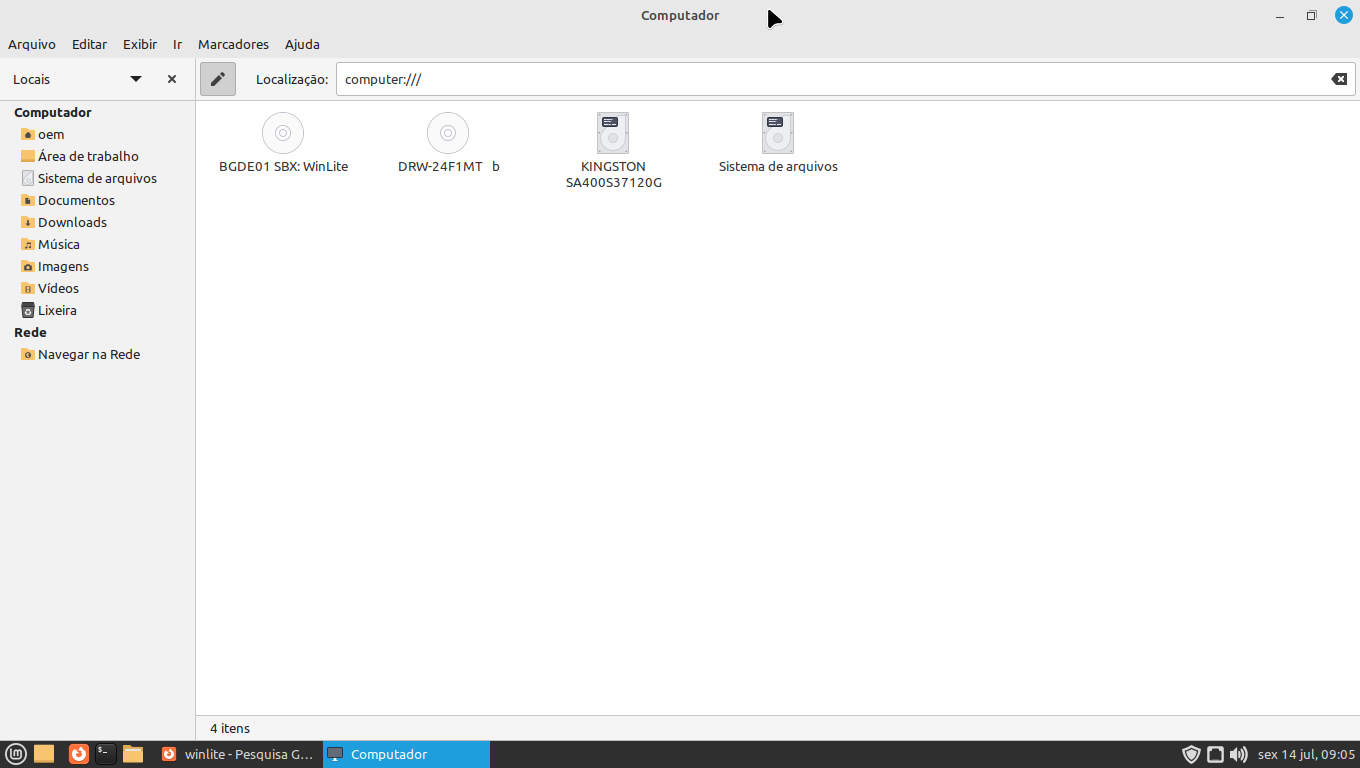Viewport: 1360px width, 768px height.
Task: Open the clock showing sex 14 jul, 09:05
Action: tap(1306, 754)
